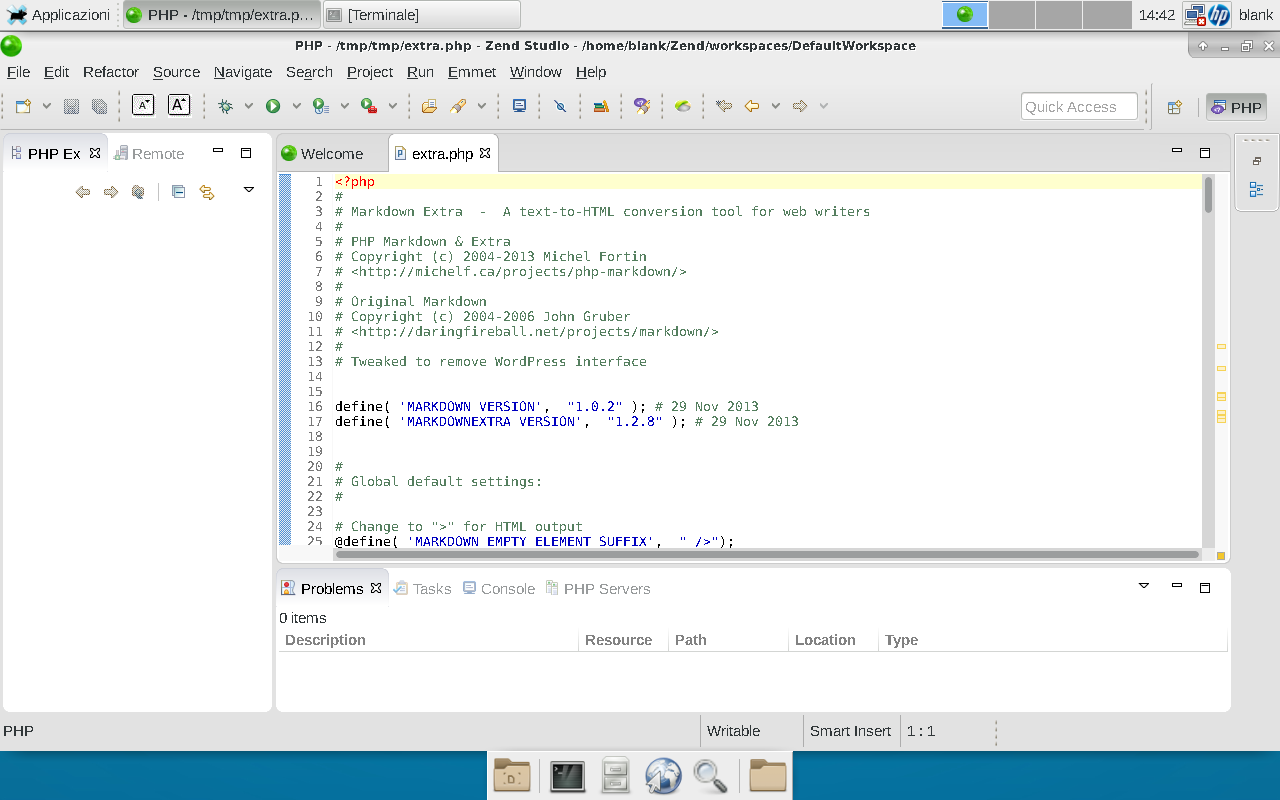
Task: Switch to Terminale window in taskbar
Action: (x=421, y=14)
